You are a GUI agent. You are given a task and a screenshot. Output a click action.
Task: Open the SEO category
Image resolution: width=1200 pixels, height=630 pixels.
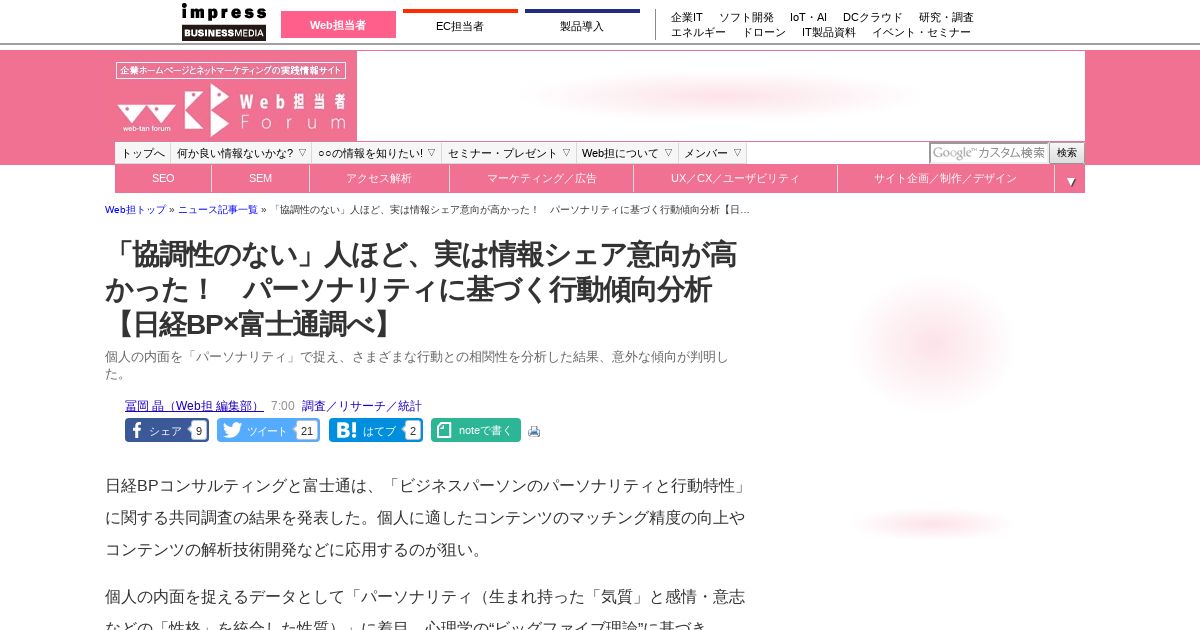[x=163, y=179]
